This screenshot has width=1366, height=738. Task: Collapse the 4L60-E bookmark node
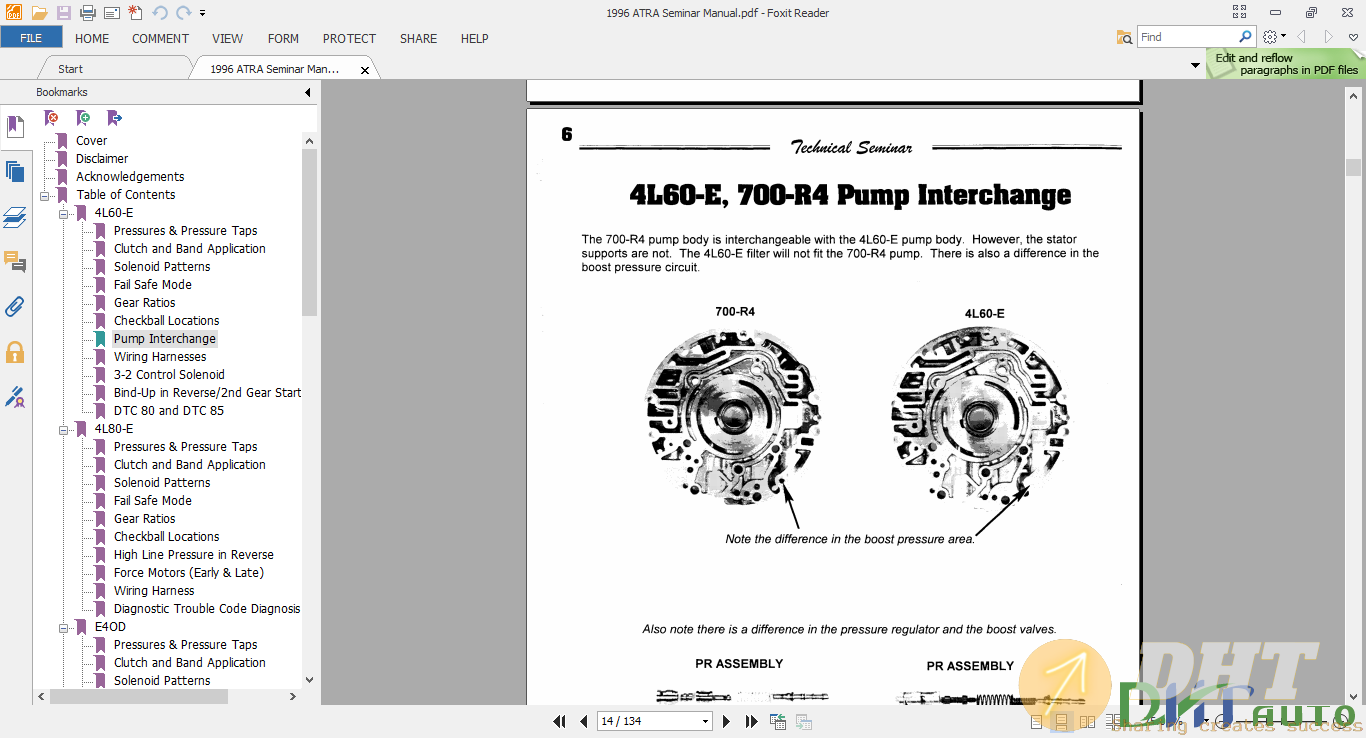tap(64, 213)
